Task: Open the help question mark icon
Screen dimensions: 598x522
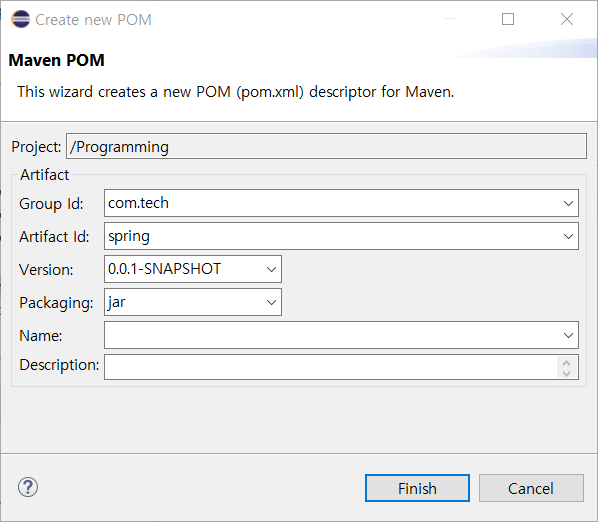Action: pyautogui.click(x=28, y=487)
